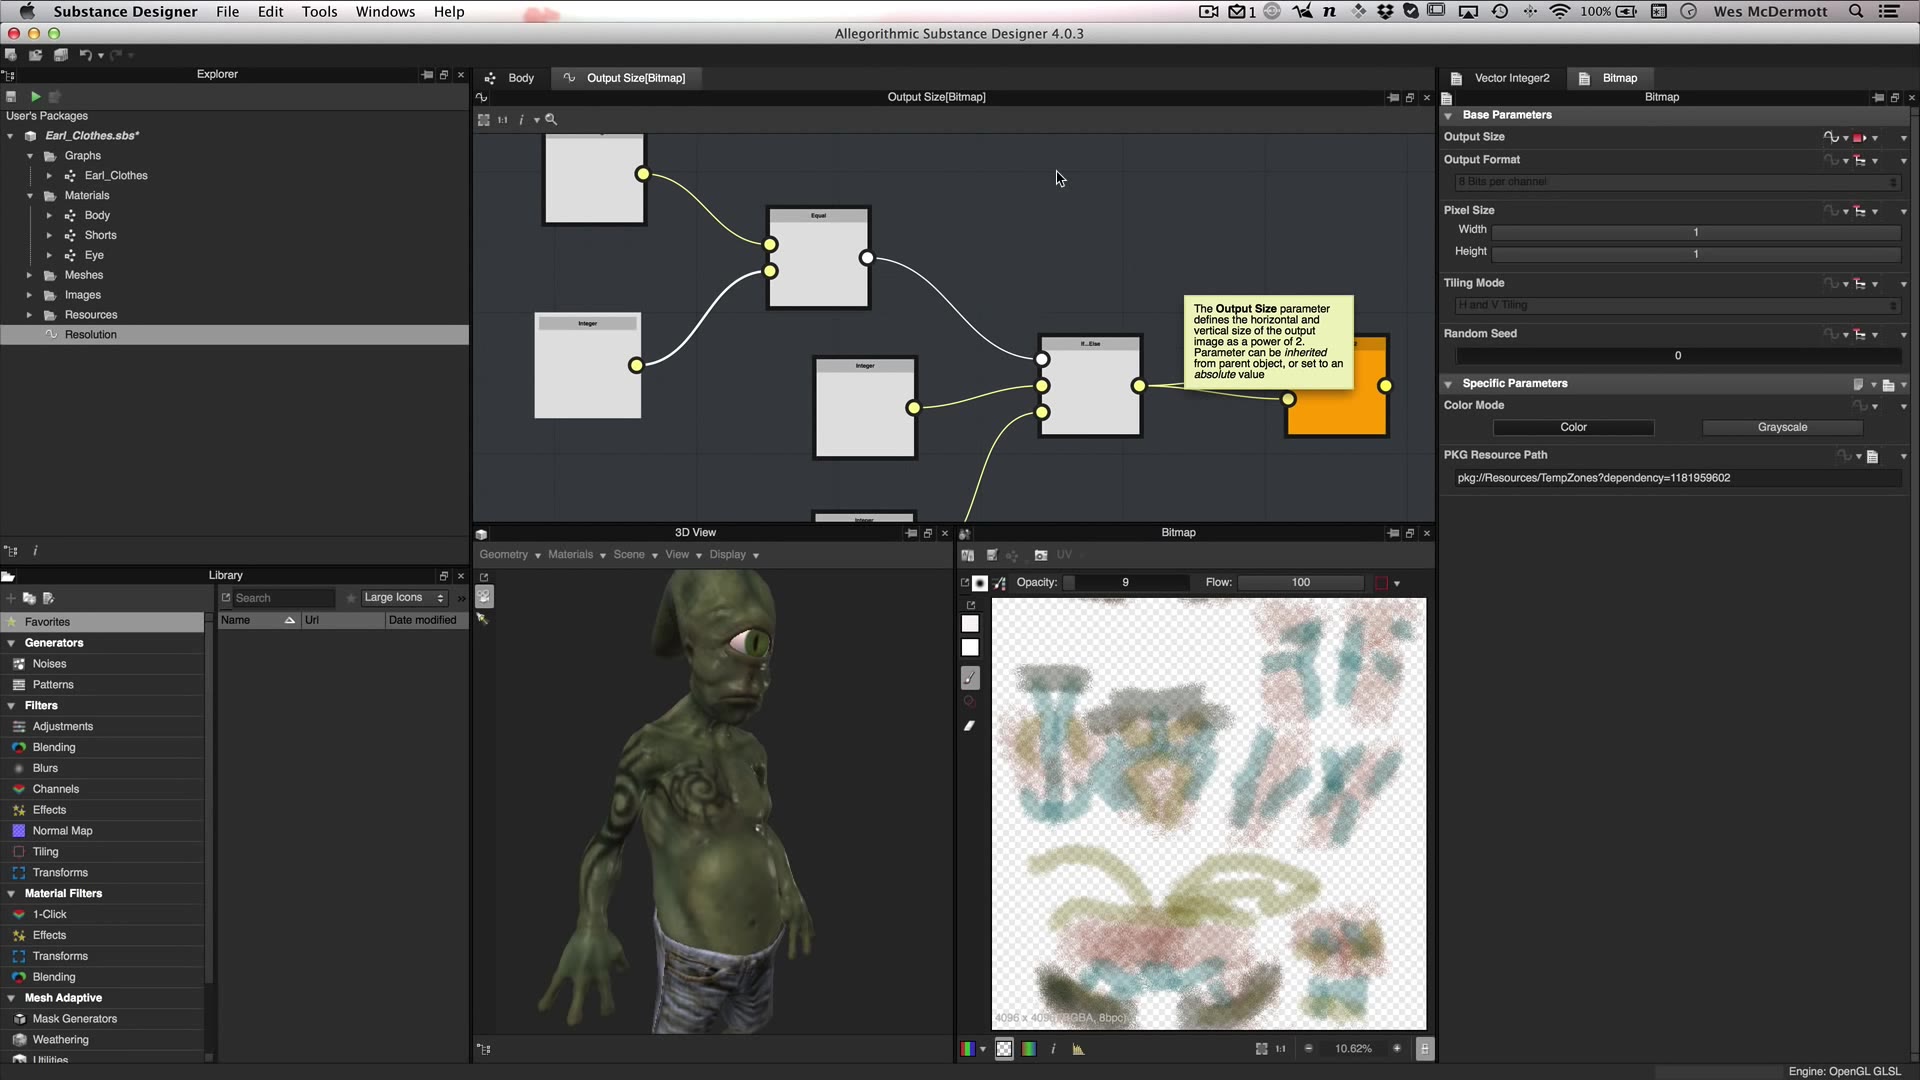This screenshot has height=1080, width=1920.
Task: Click the zoom search icon in the graph toolbar
Action: (x=551, y=120)
